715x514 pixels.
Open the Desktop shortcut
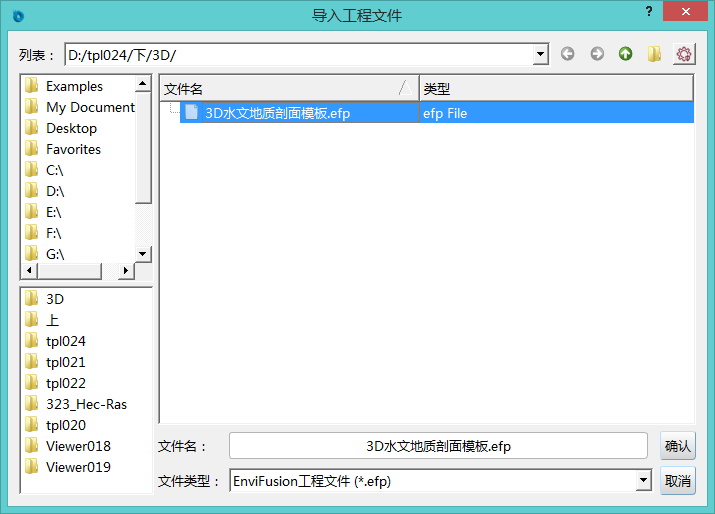(71, 128)
